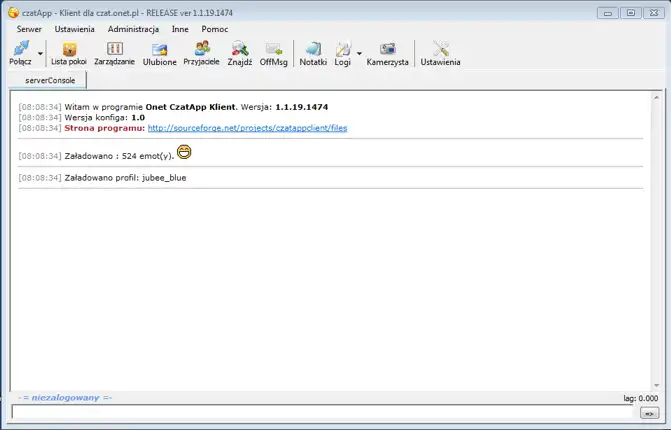Open the Inne menu
Screen dimensions: 671x430
(x=180, y=29)
